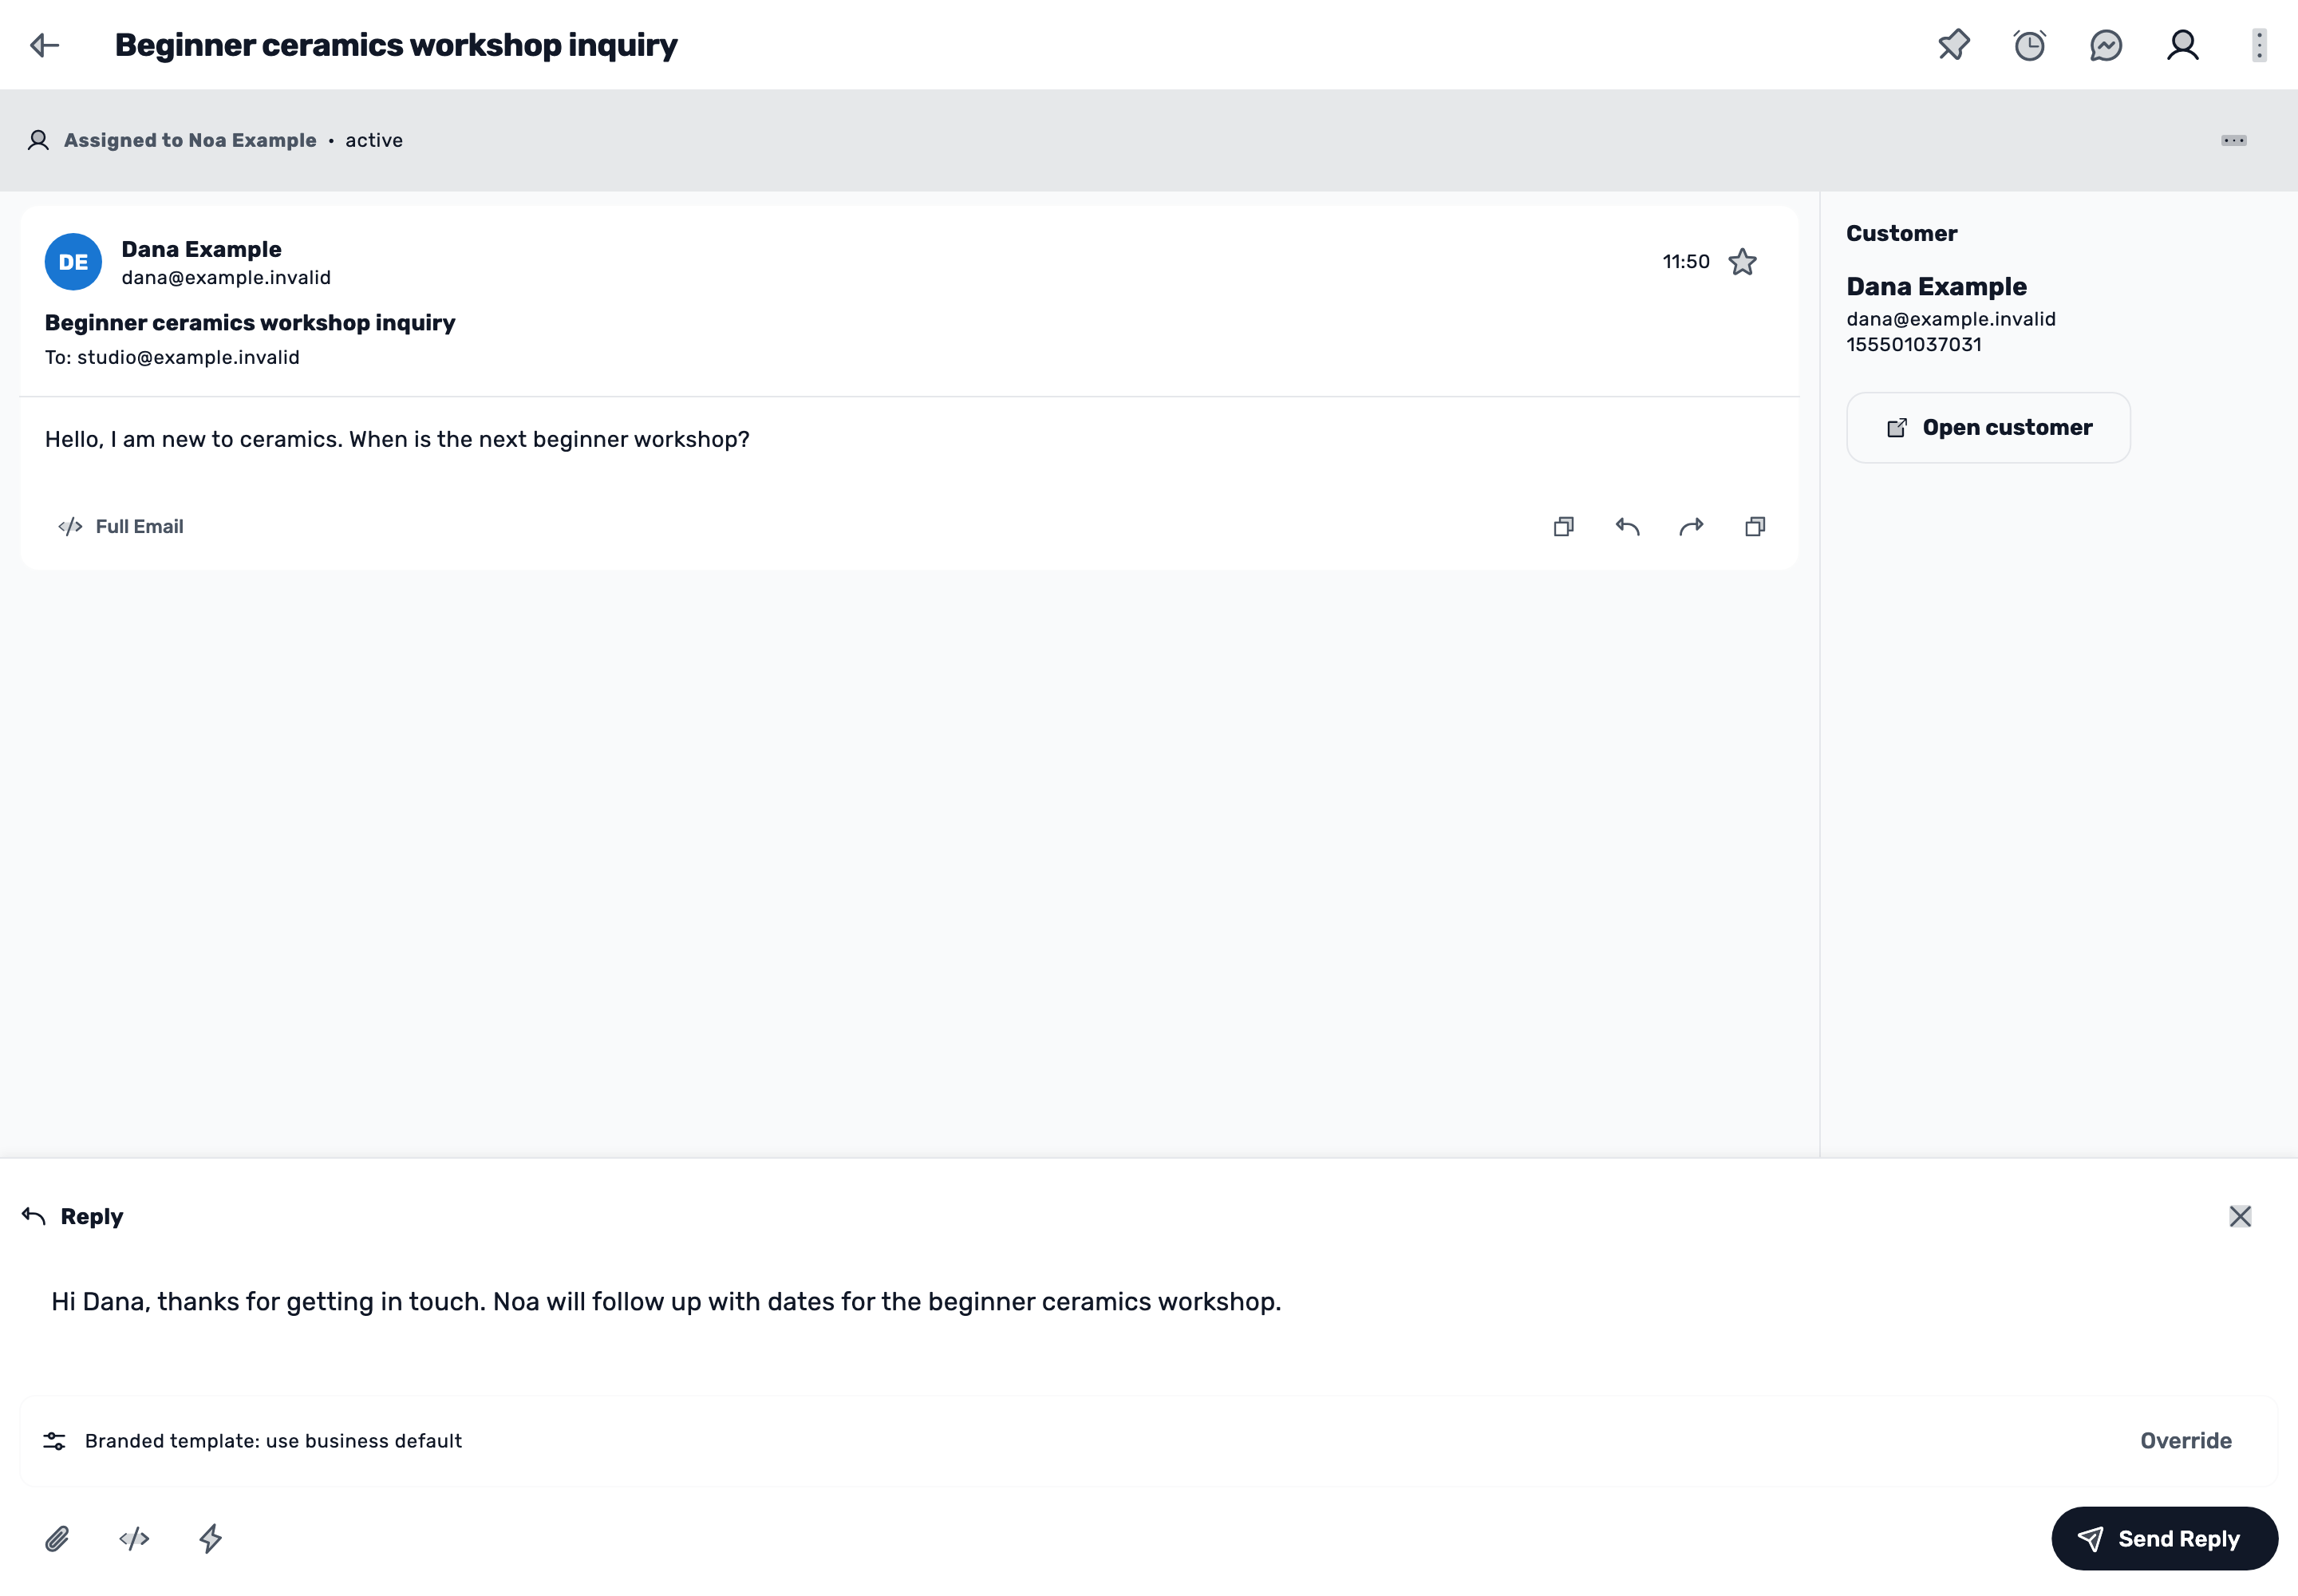Toggle the code view icon in composer
Viewport: 2298px width, 1596px height.
[x=134, y=1539]
